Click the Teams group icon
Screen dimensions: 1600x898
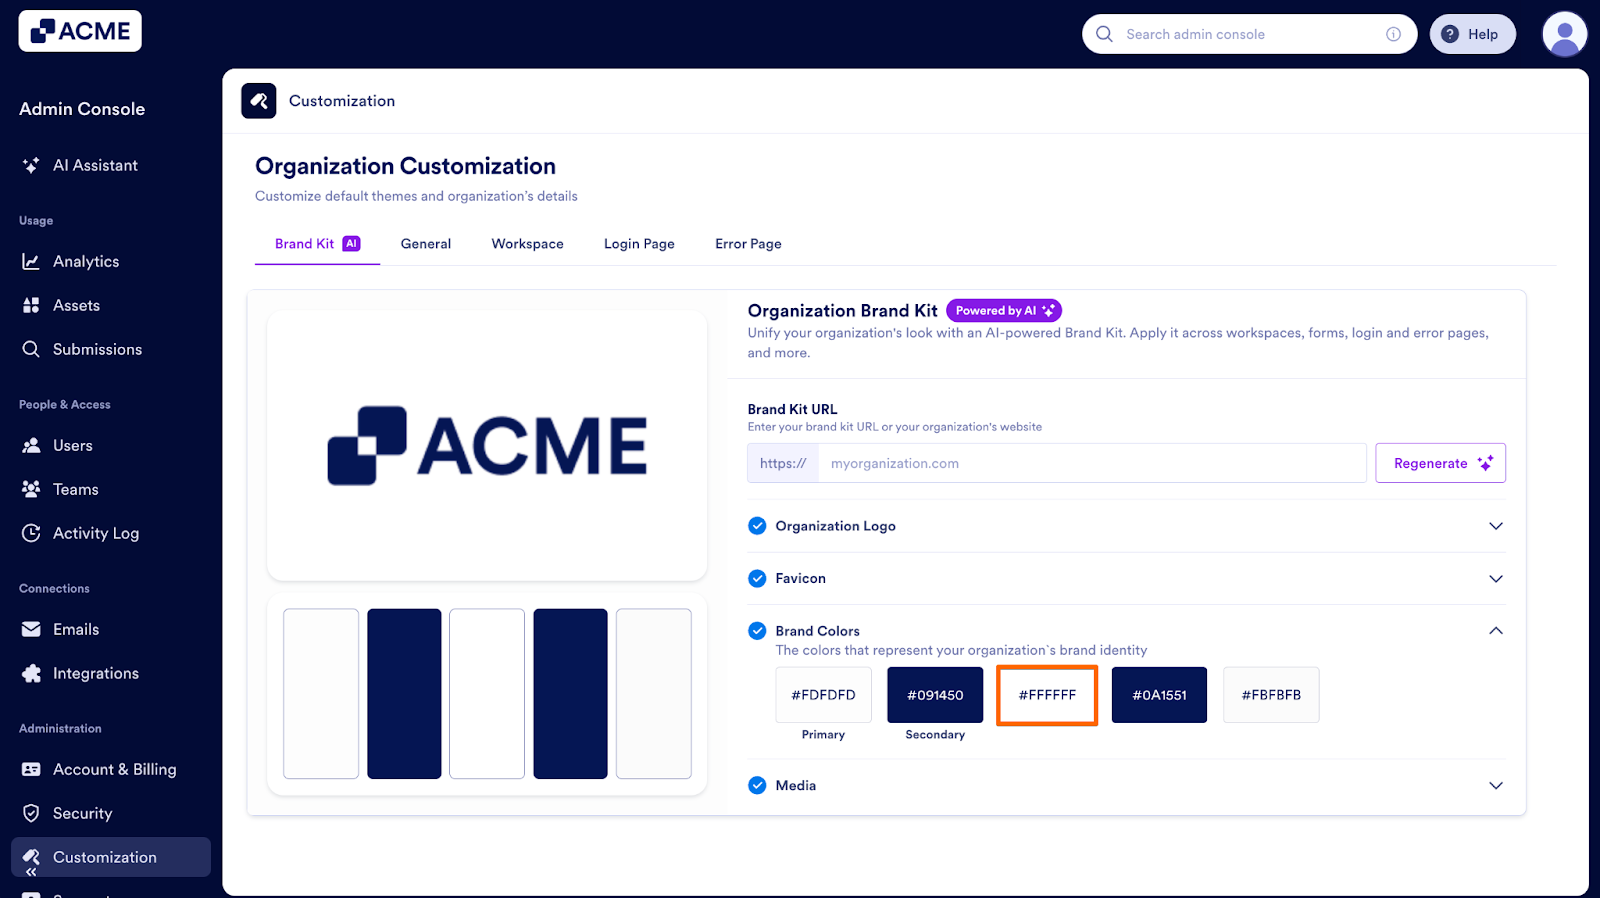coord(31,489)
